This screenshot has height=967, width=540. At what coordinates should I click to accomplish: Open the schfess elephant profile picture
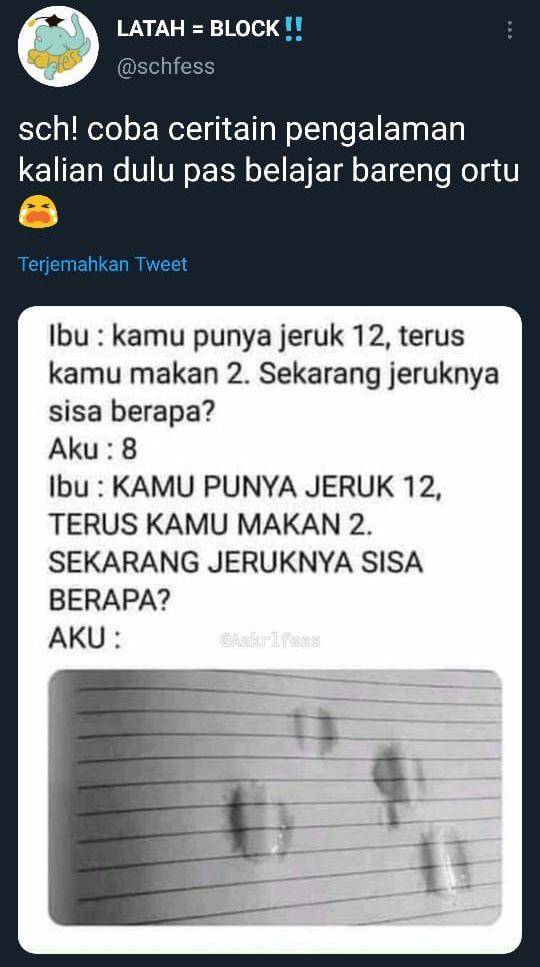58,46
